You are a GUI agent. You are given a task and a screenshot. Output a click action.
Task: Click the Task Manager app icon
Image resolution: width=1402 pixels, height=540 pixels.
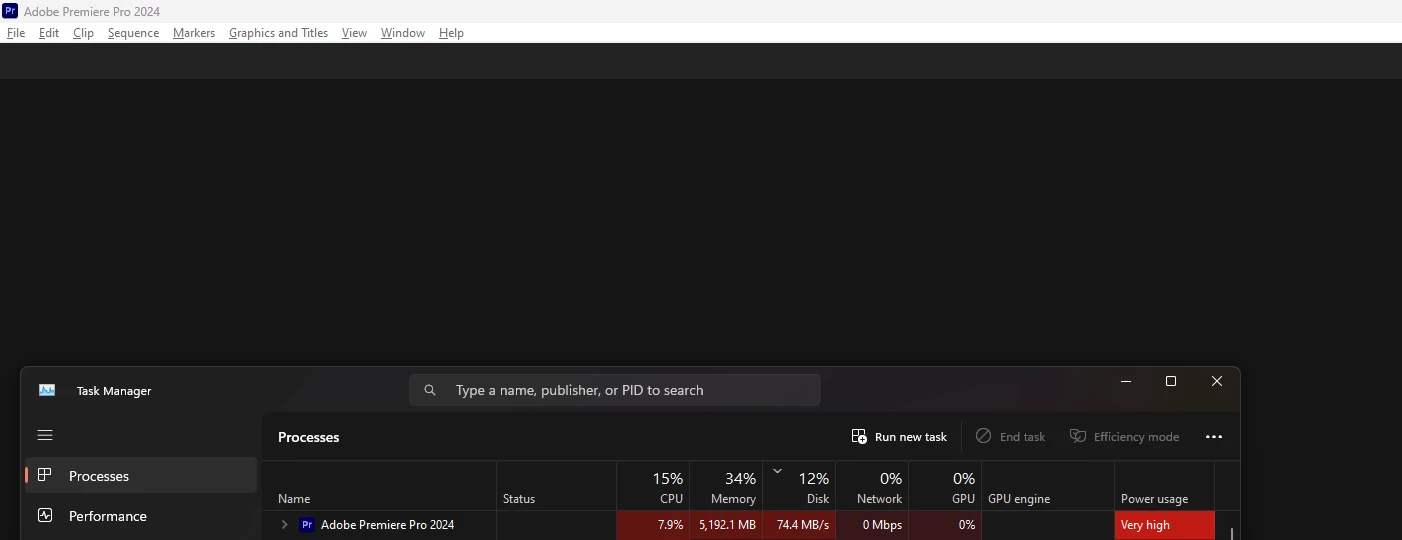[47, 390]
